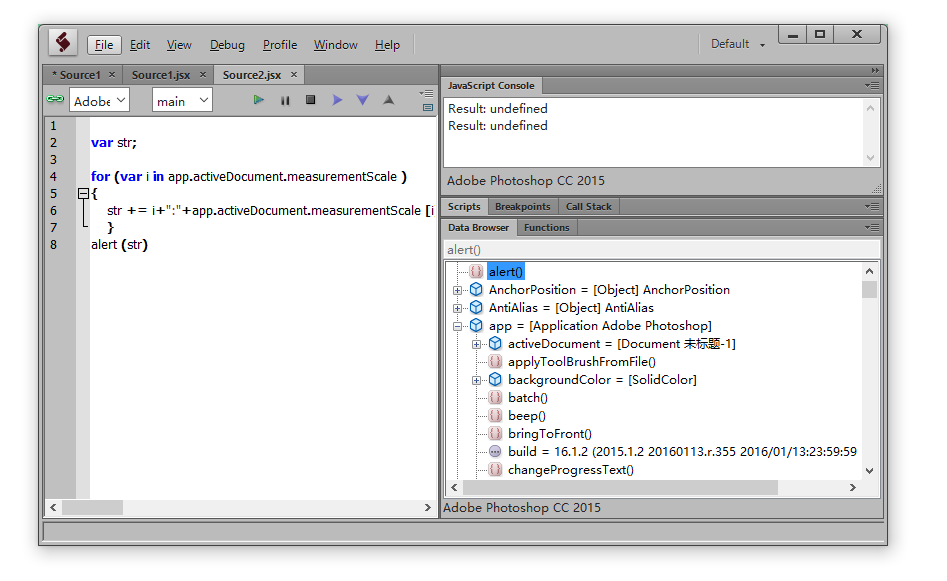The height and width of the screenshot is (581, 947).
Task: Switch to the Functions tab
Action: 547,228
